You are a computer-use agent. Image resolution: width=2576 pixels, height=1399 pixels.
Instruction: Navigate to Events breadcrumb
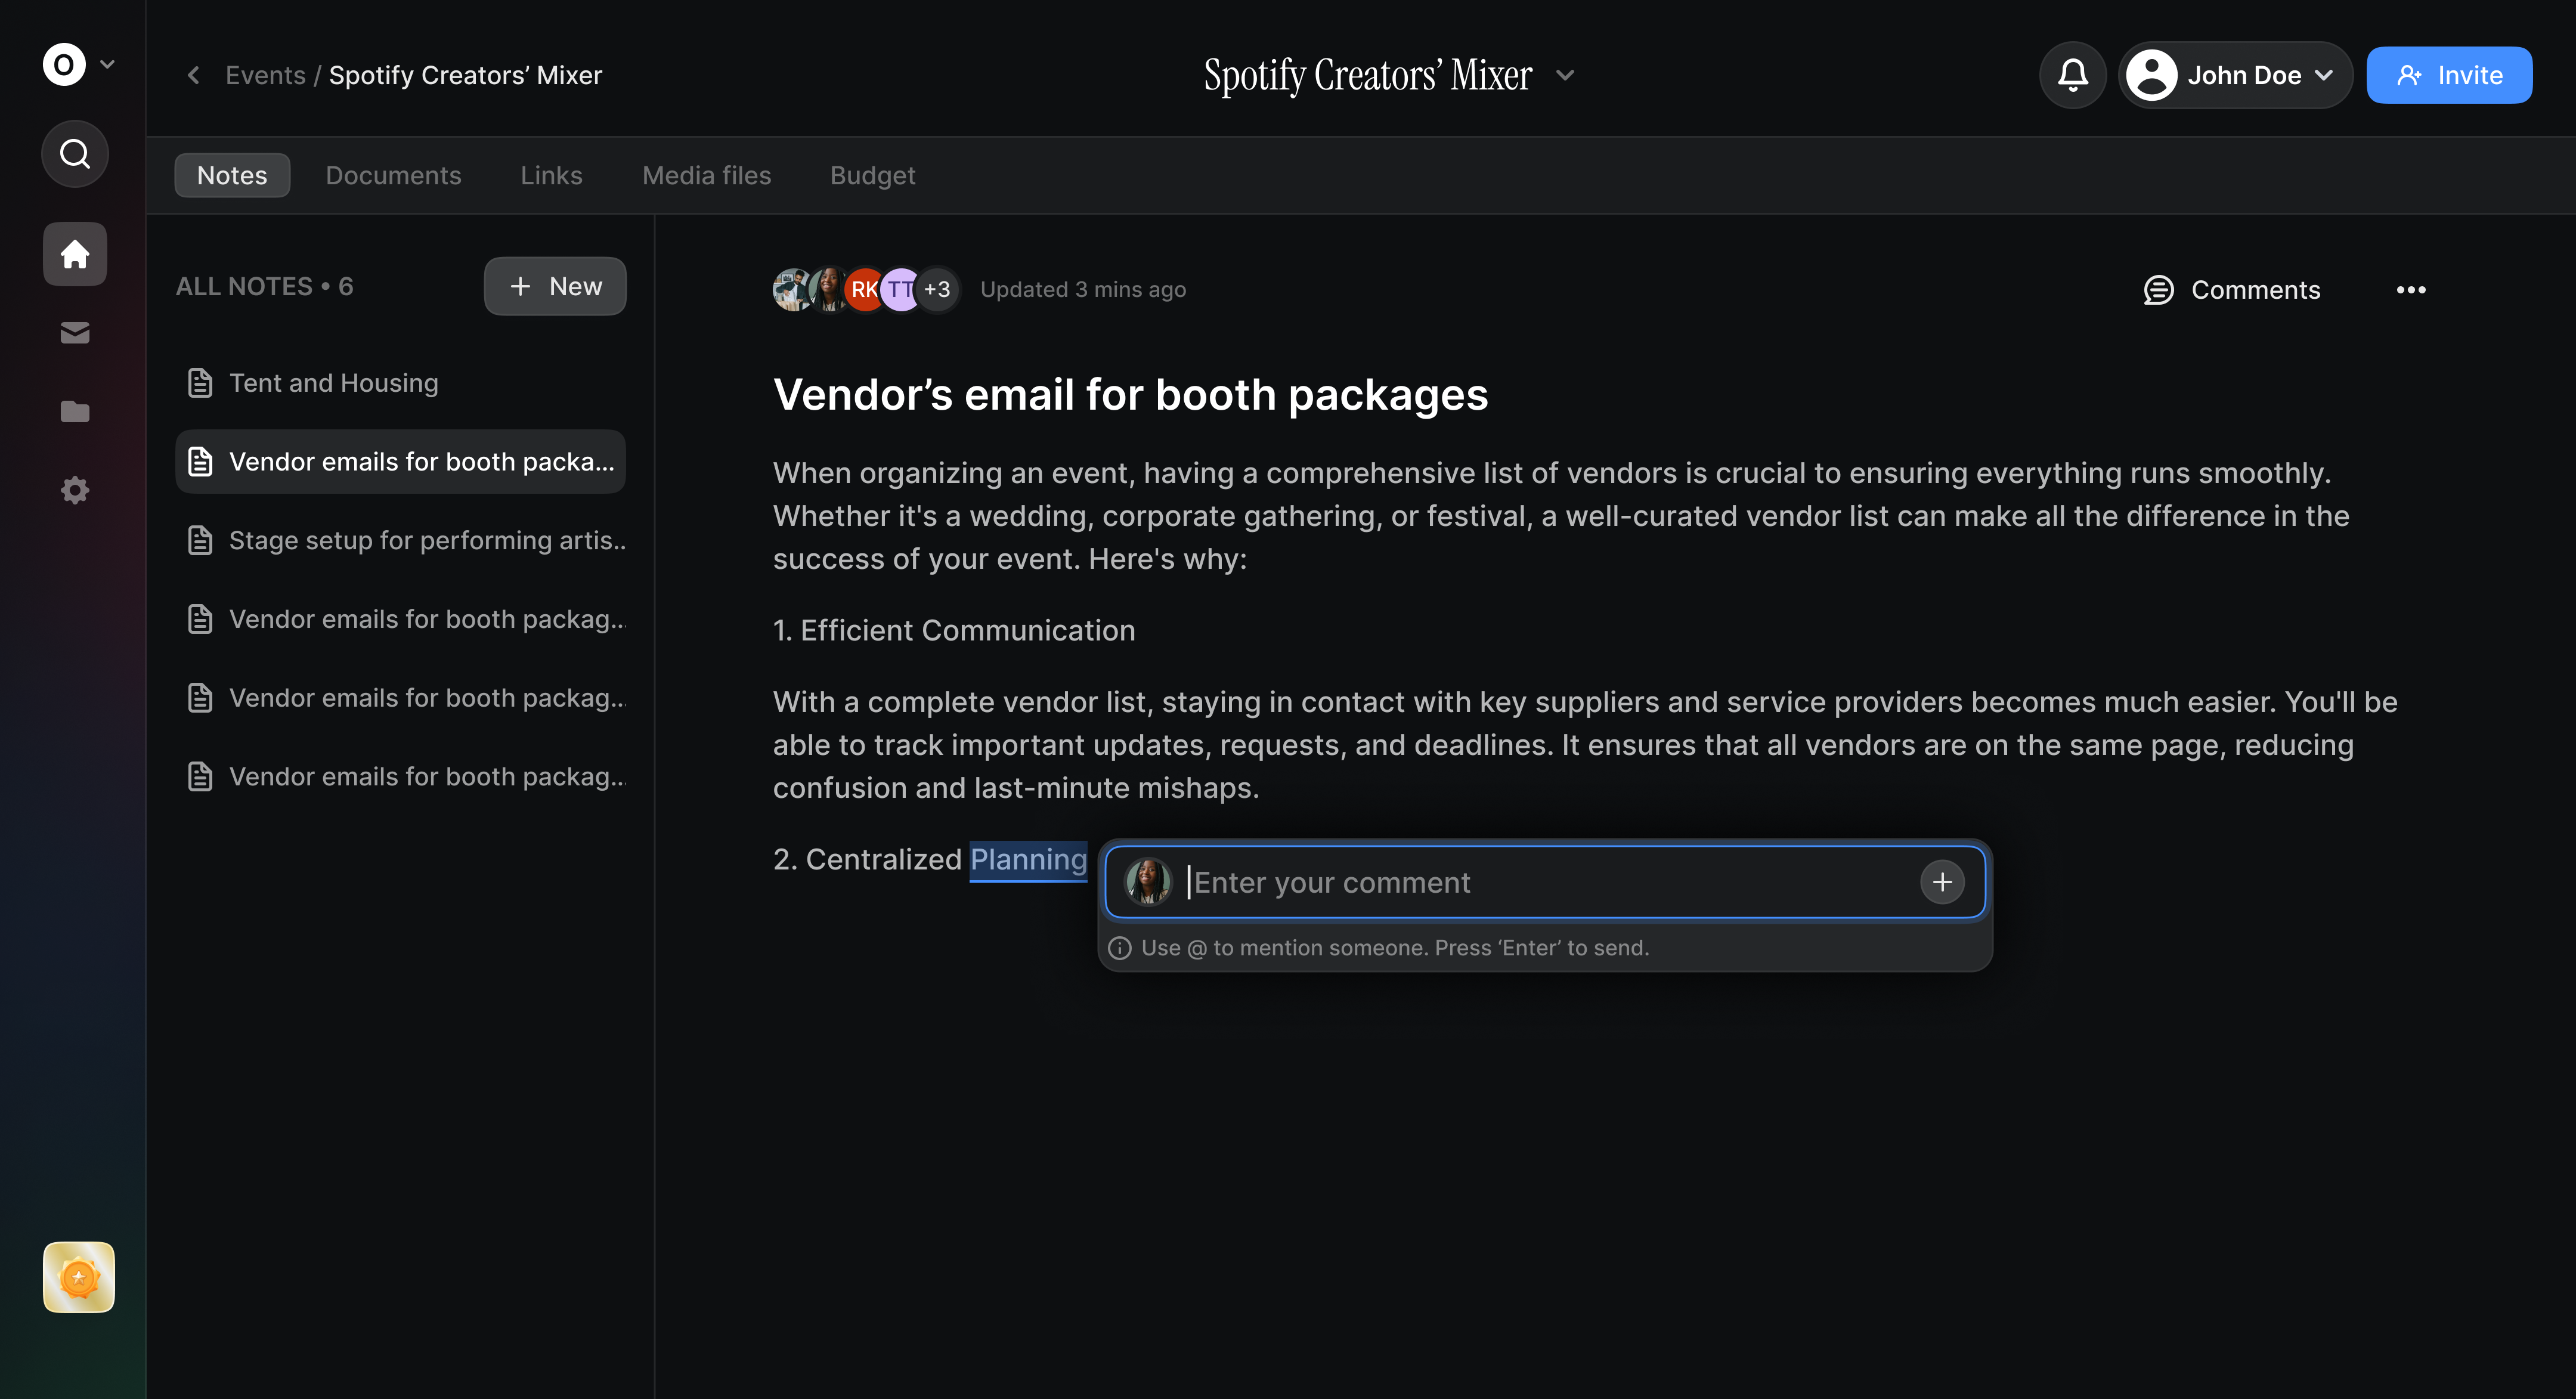tap(265, 76)
